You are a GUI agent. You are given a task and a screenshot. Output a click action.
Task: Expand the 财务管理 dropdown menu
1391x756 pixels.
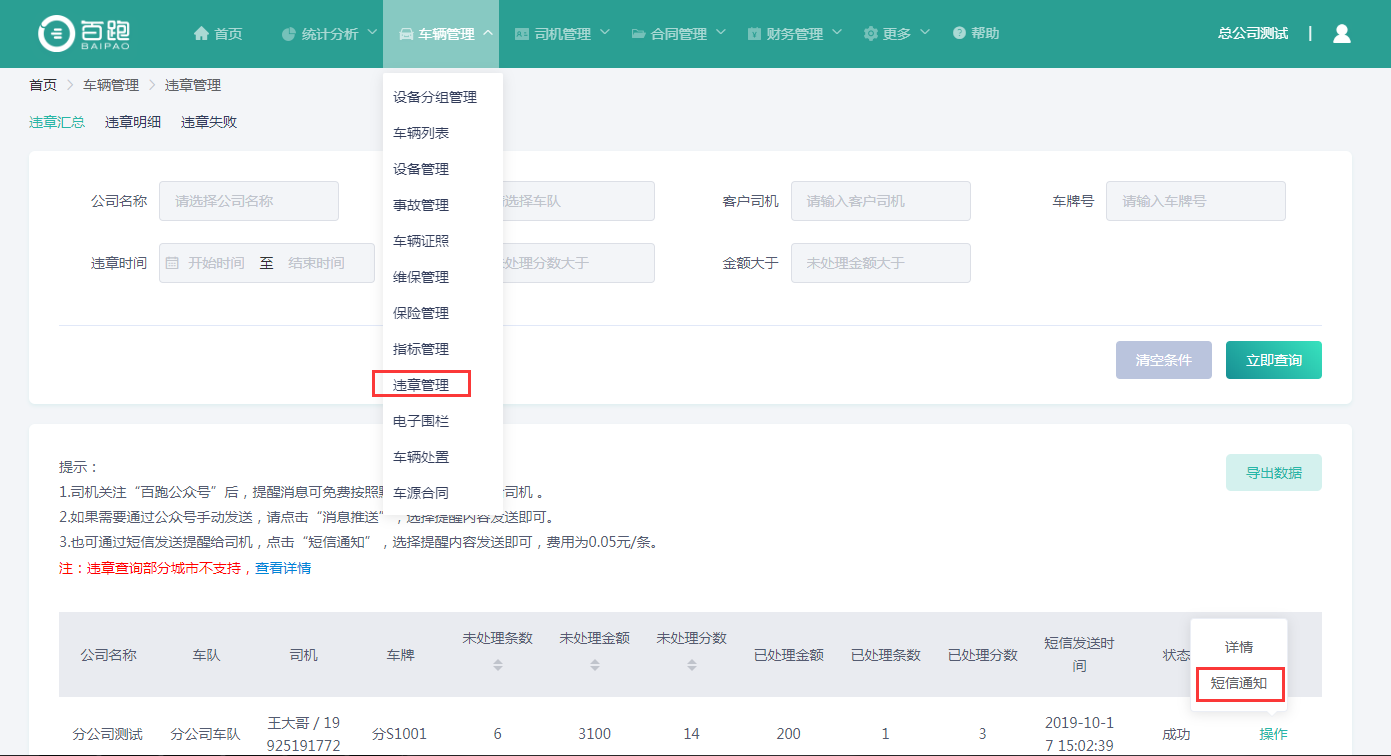(x=794, y=34)
